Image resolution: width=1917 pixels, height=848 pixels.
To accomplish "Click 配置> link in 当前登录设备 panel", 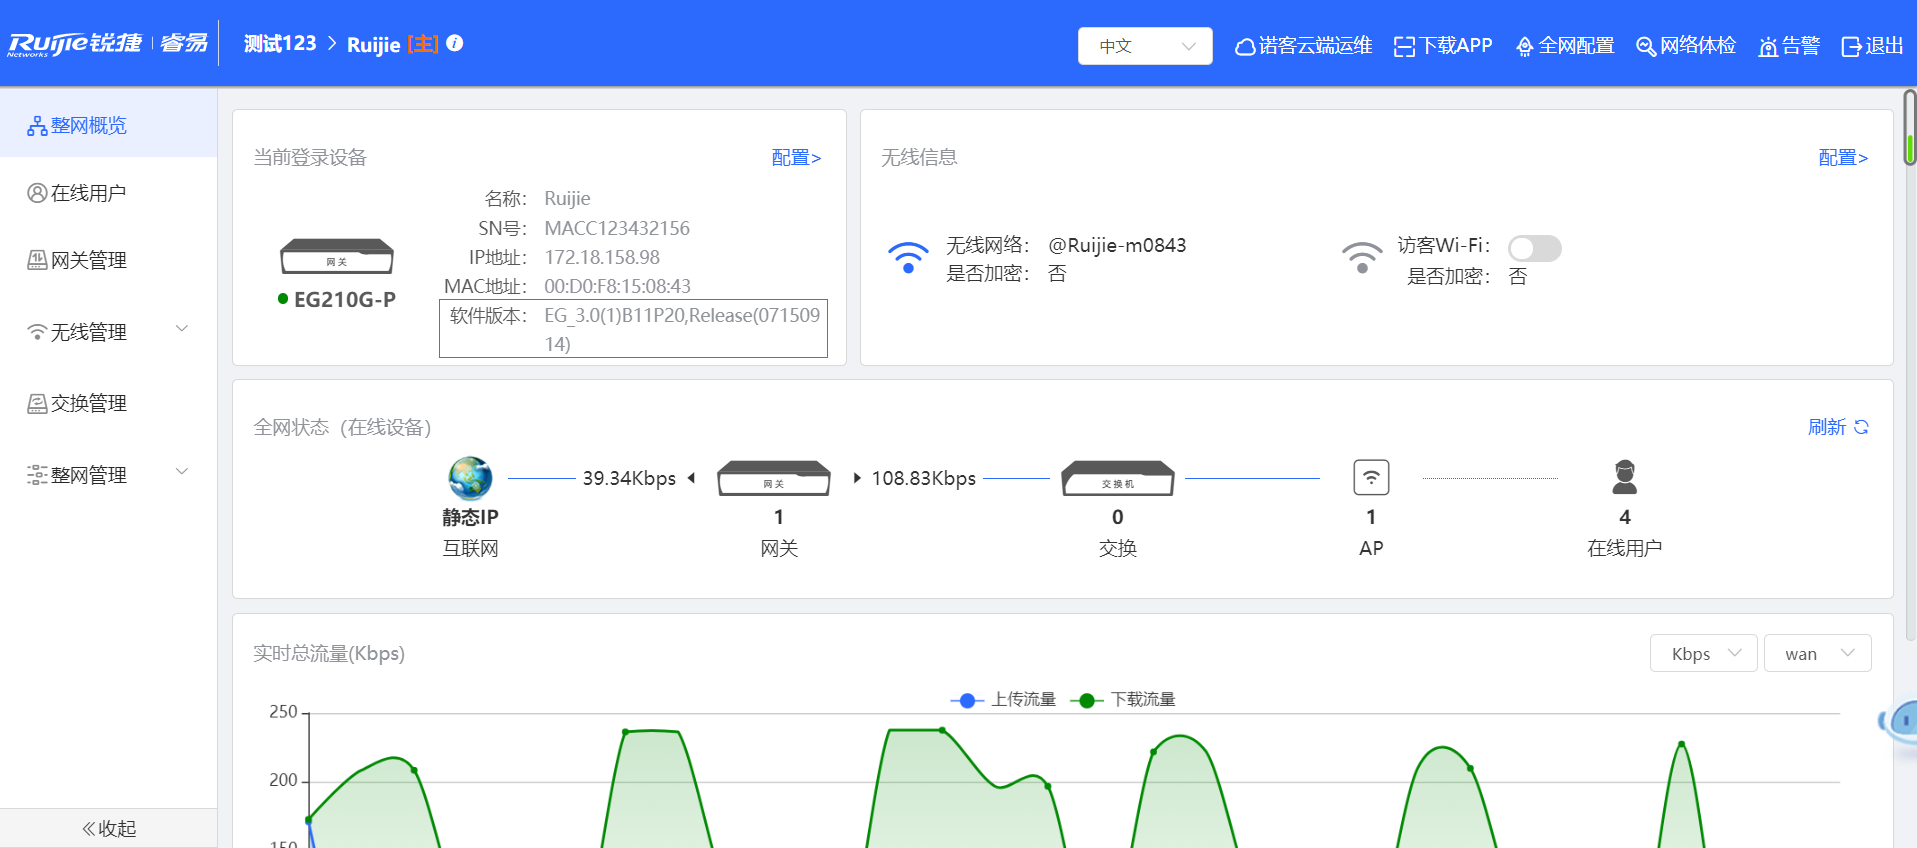I will click(x=796, y=158).
